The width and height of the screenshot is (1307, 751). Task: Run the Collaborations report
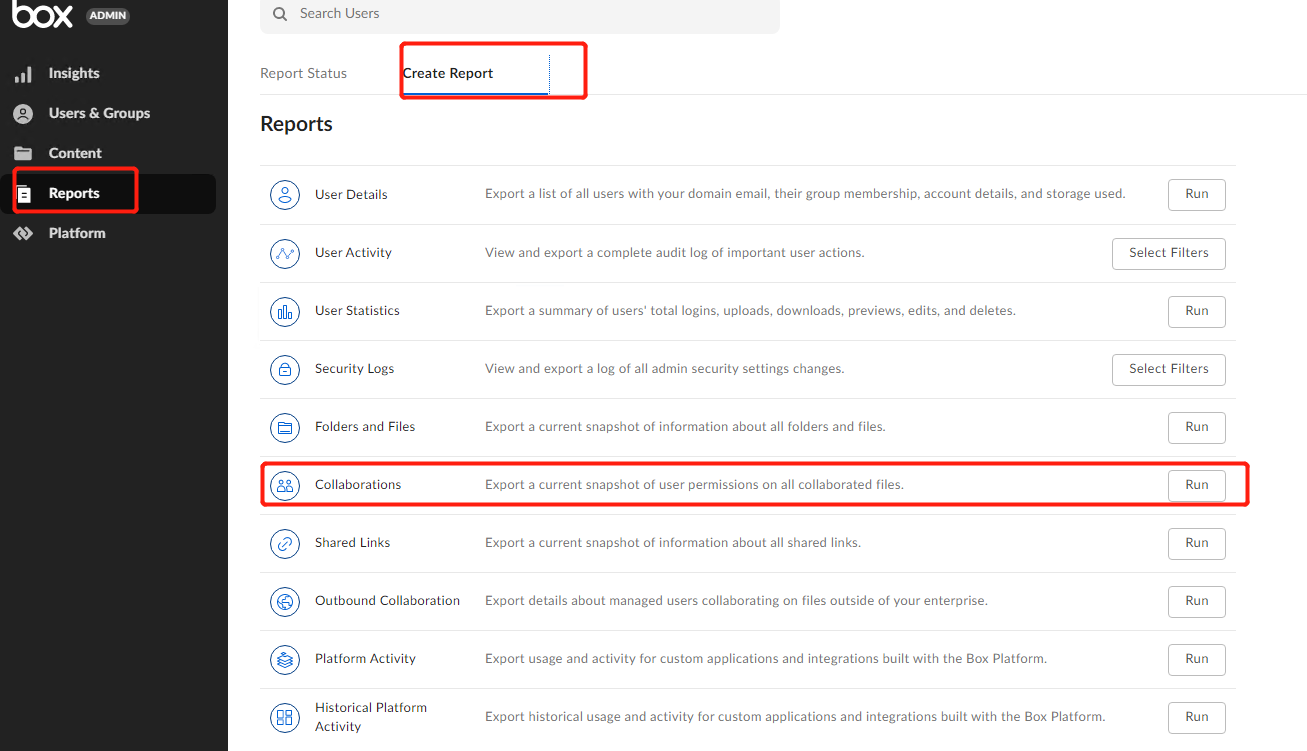1197,485
